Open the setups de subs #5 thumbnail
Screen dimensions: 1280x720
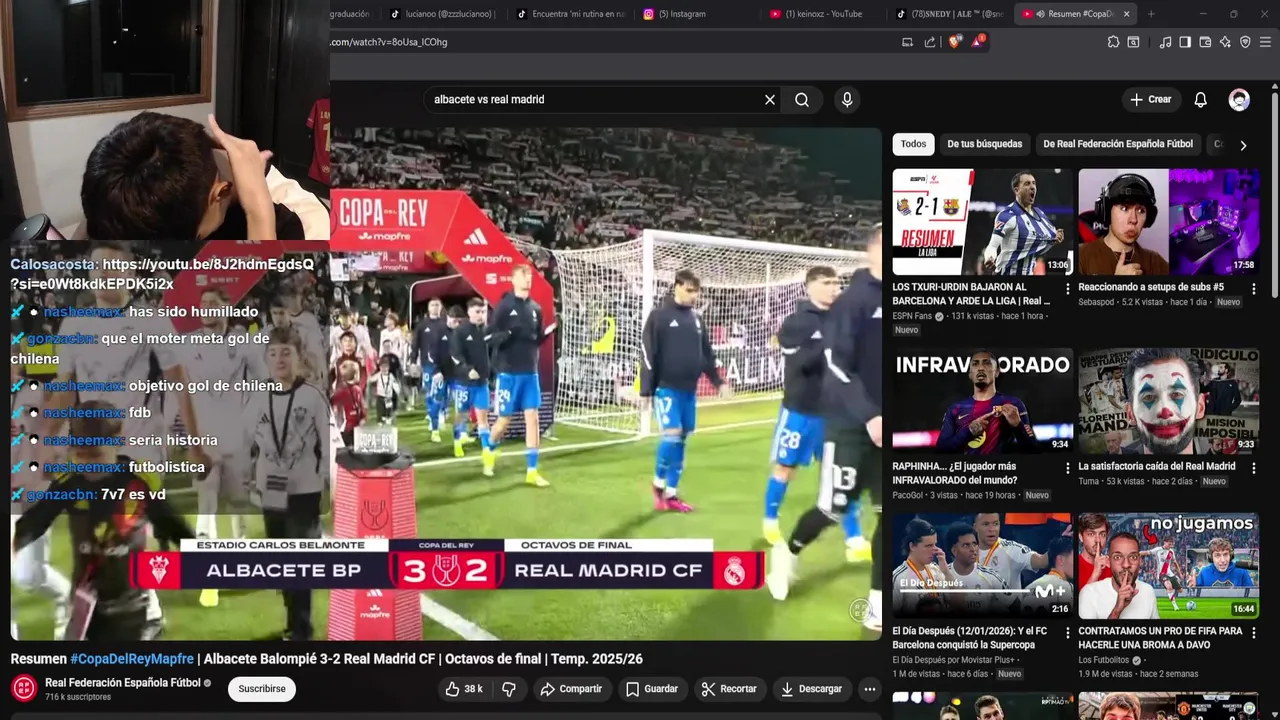tap(1168, 222)
